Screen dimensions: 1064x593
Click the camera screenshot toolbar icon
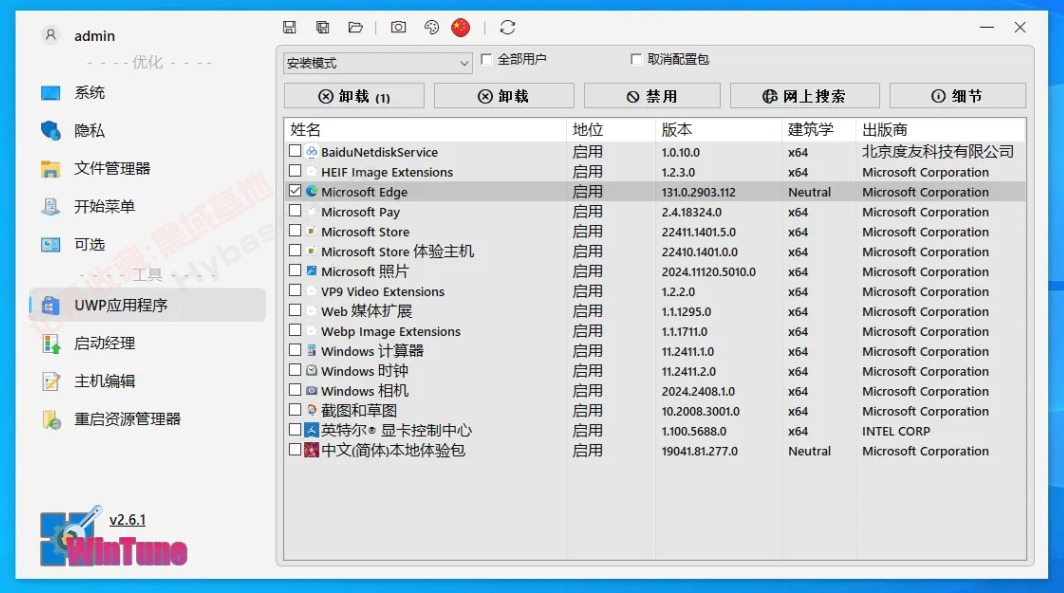[x=398, y=27]
